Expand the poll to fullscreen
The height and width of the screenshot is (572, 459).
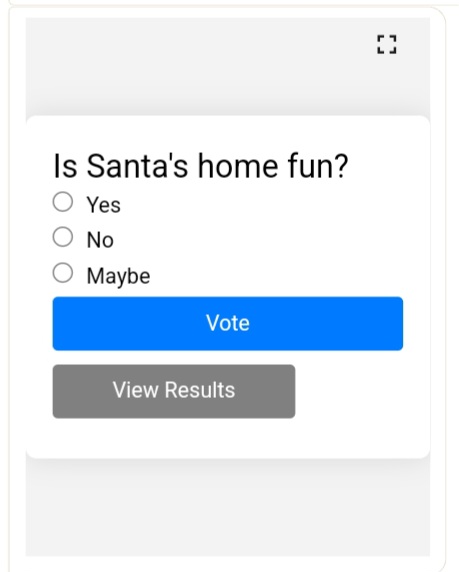[x=387, y=45]
